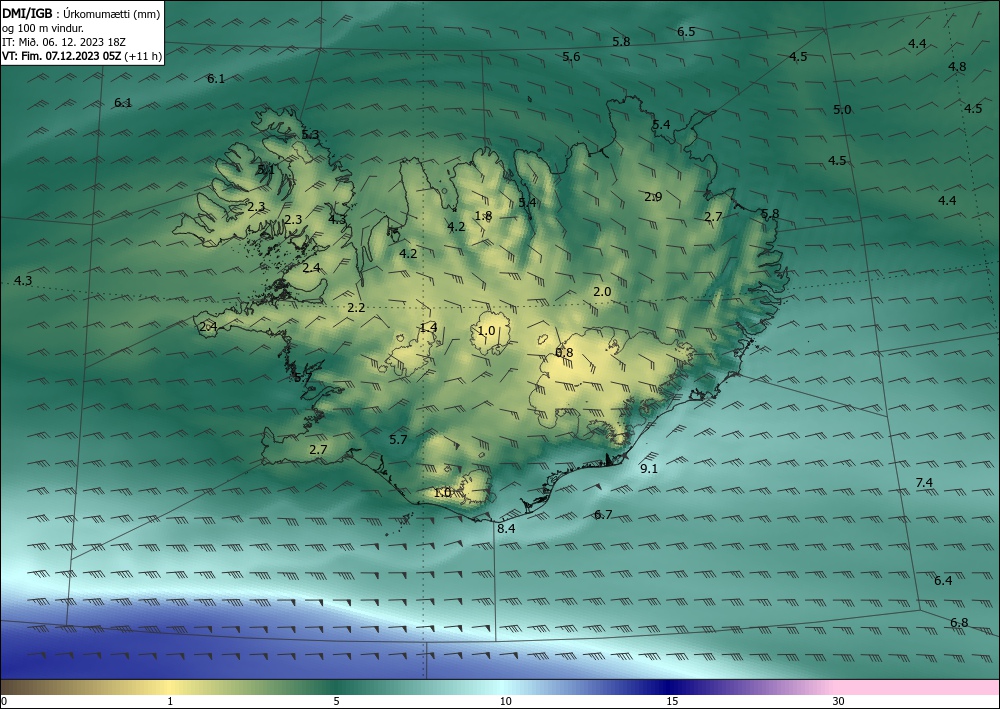The height and width of the screenshot is (709, 1000).
Task: Click the header line 'DMI/IGB : Úrkomumætti (mm)'
Action: (81, 14)
